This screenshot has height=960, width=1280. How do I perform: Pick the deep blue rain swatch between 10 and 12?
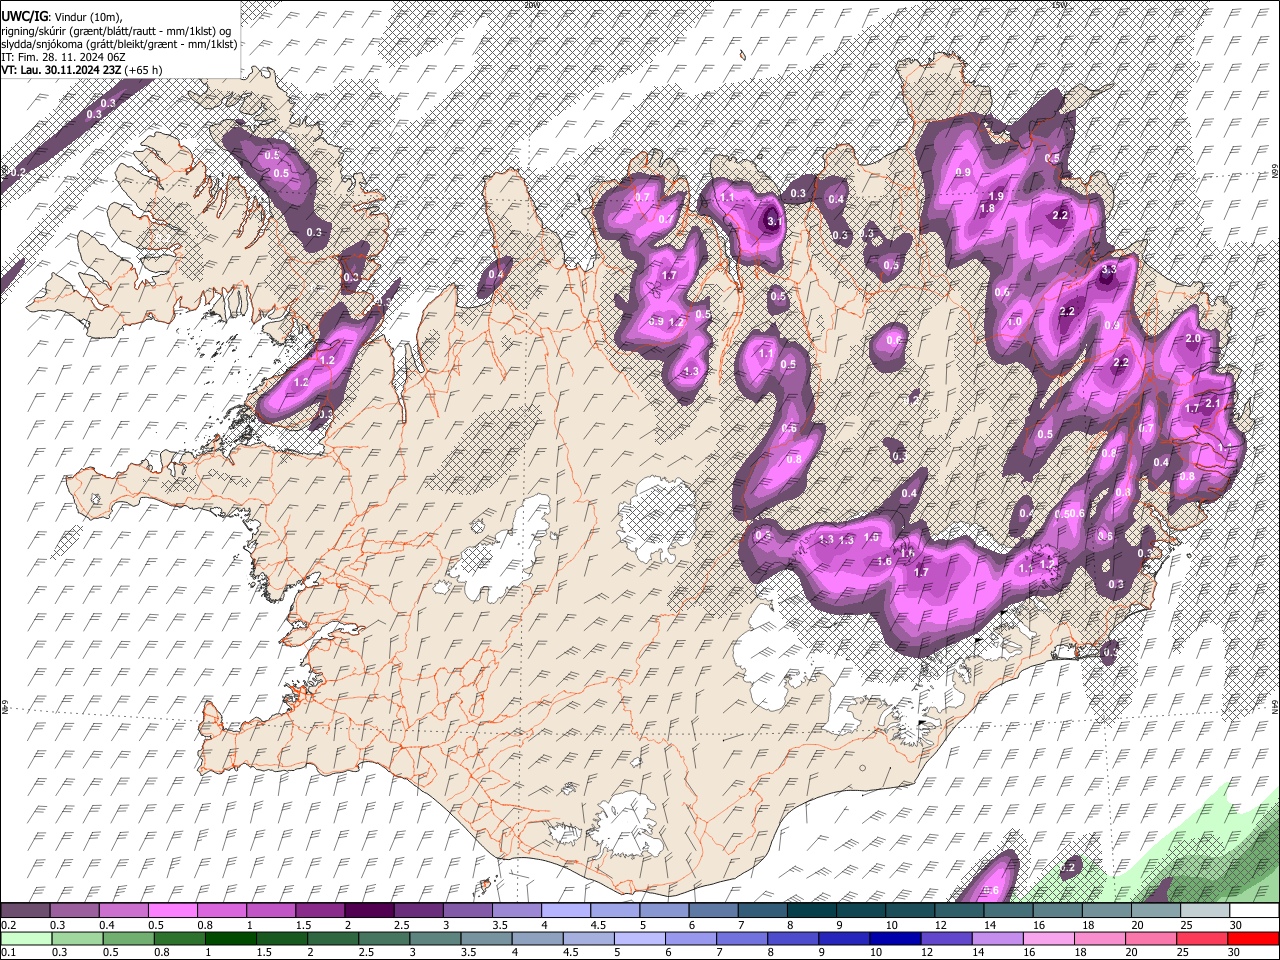pyautogui.click(x=895, y=938)
